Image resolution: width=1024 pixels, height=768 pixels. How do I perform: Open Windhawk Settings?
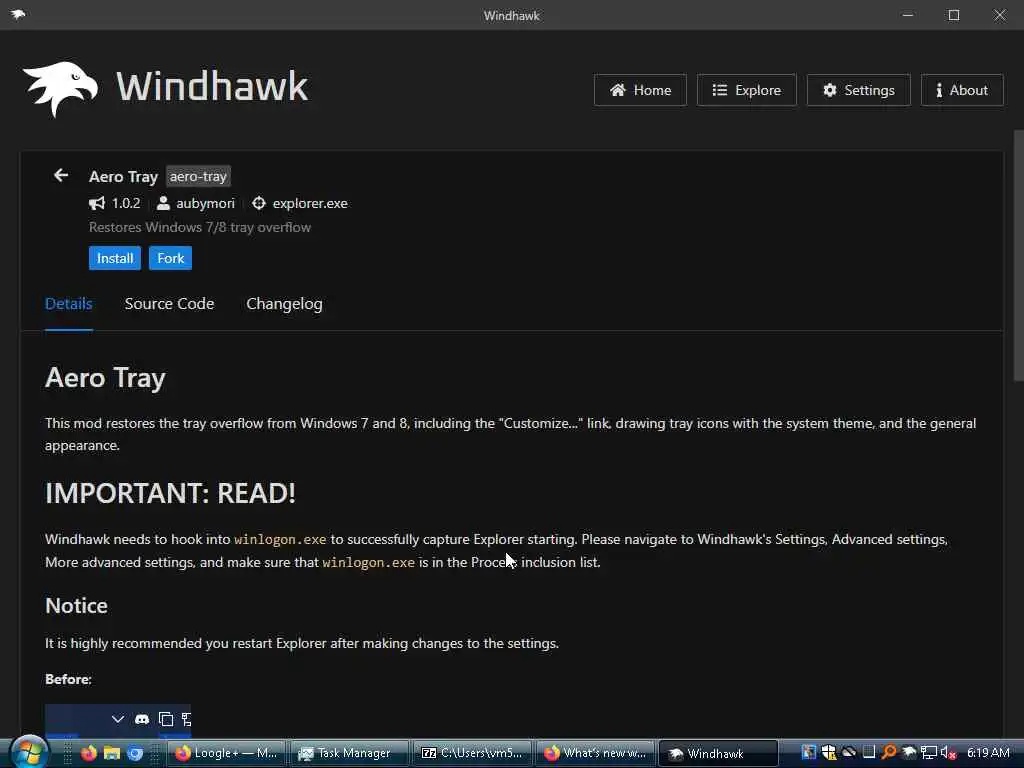(858, 90)
